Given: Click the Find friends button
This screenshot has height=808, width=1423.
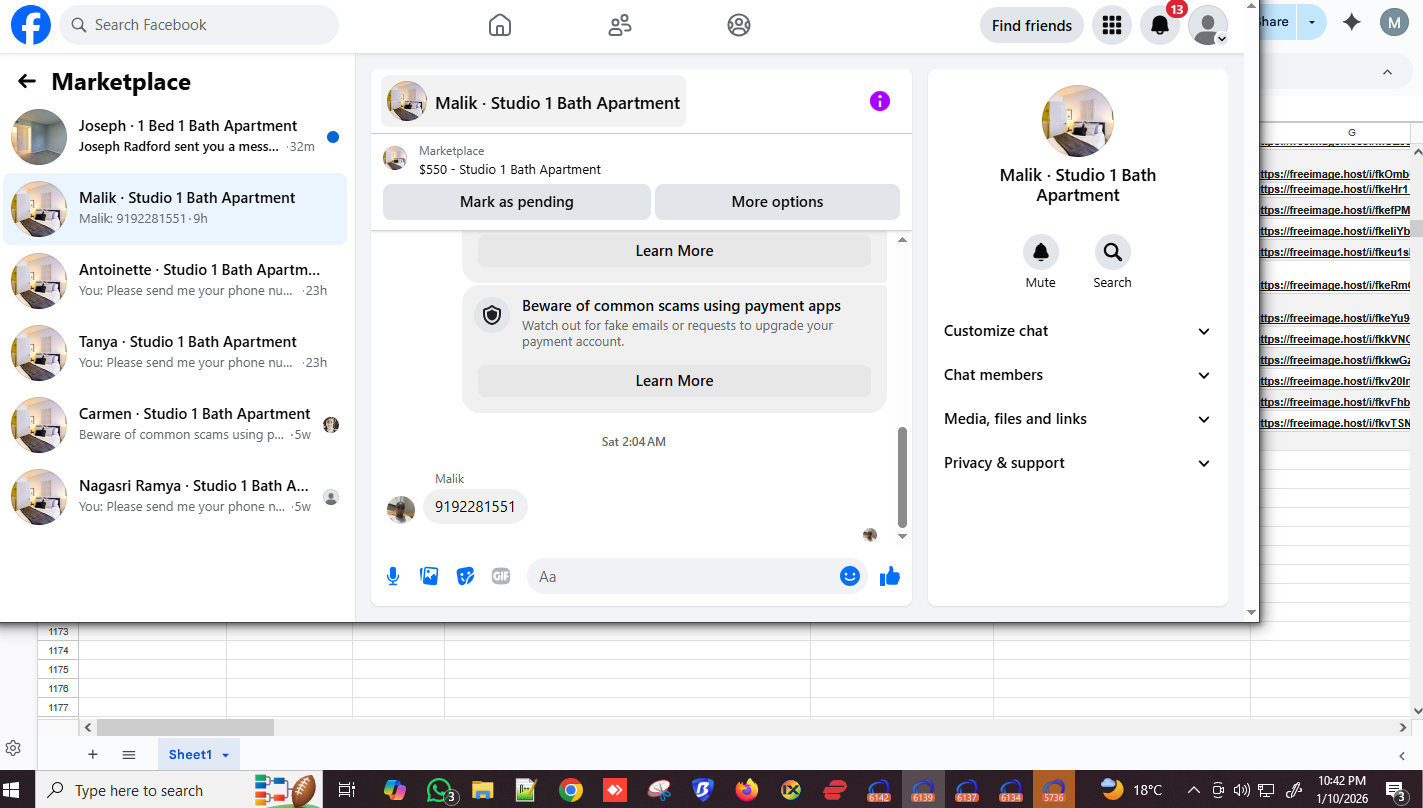Looking at the screenshot, I should click(1032, 26).
